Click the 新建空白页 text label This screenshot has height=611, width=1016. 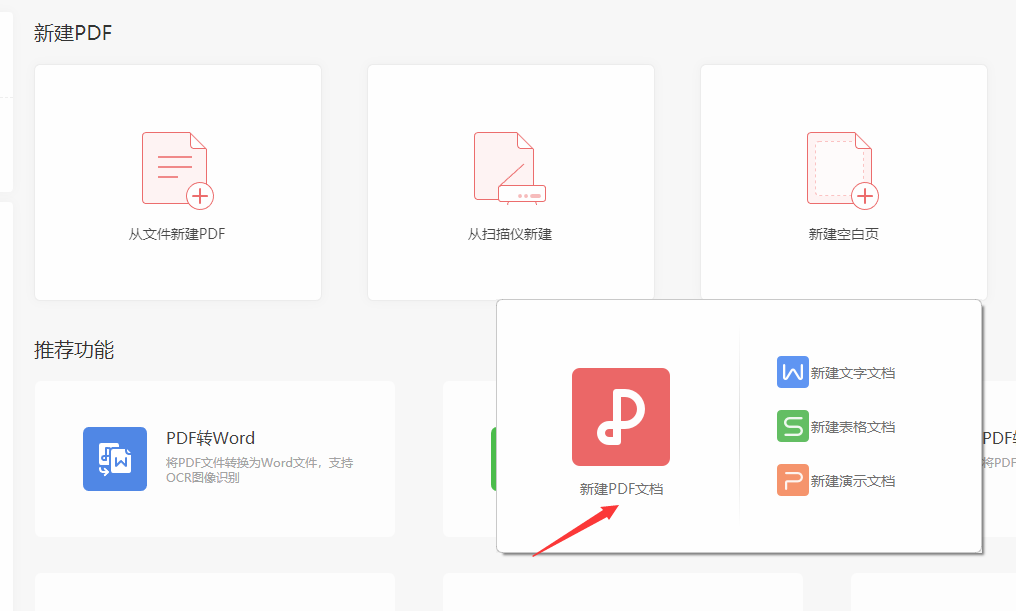coord(843,235)
